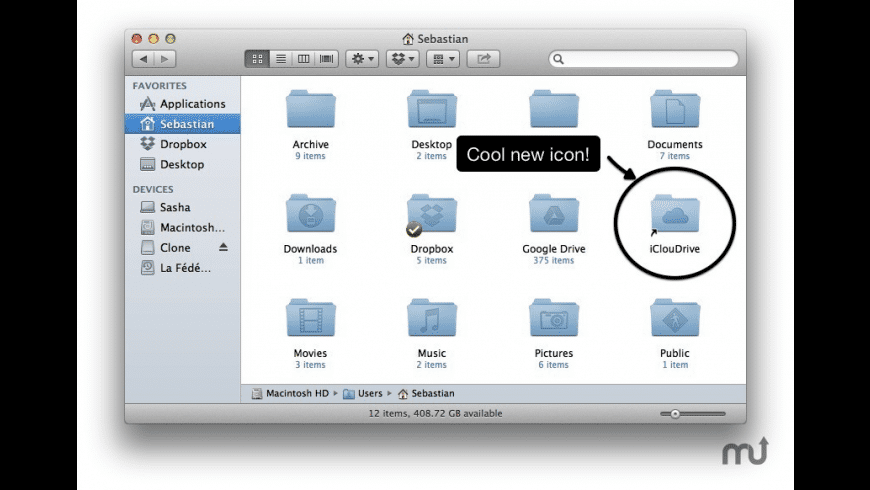Image resolution: width=870 pixels, height=490 pixels.
Task: Click Users in the path bar
Action: (369, 394)
